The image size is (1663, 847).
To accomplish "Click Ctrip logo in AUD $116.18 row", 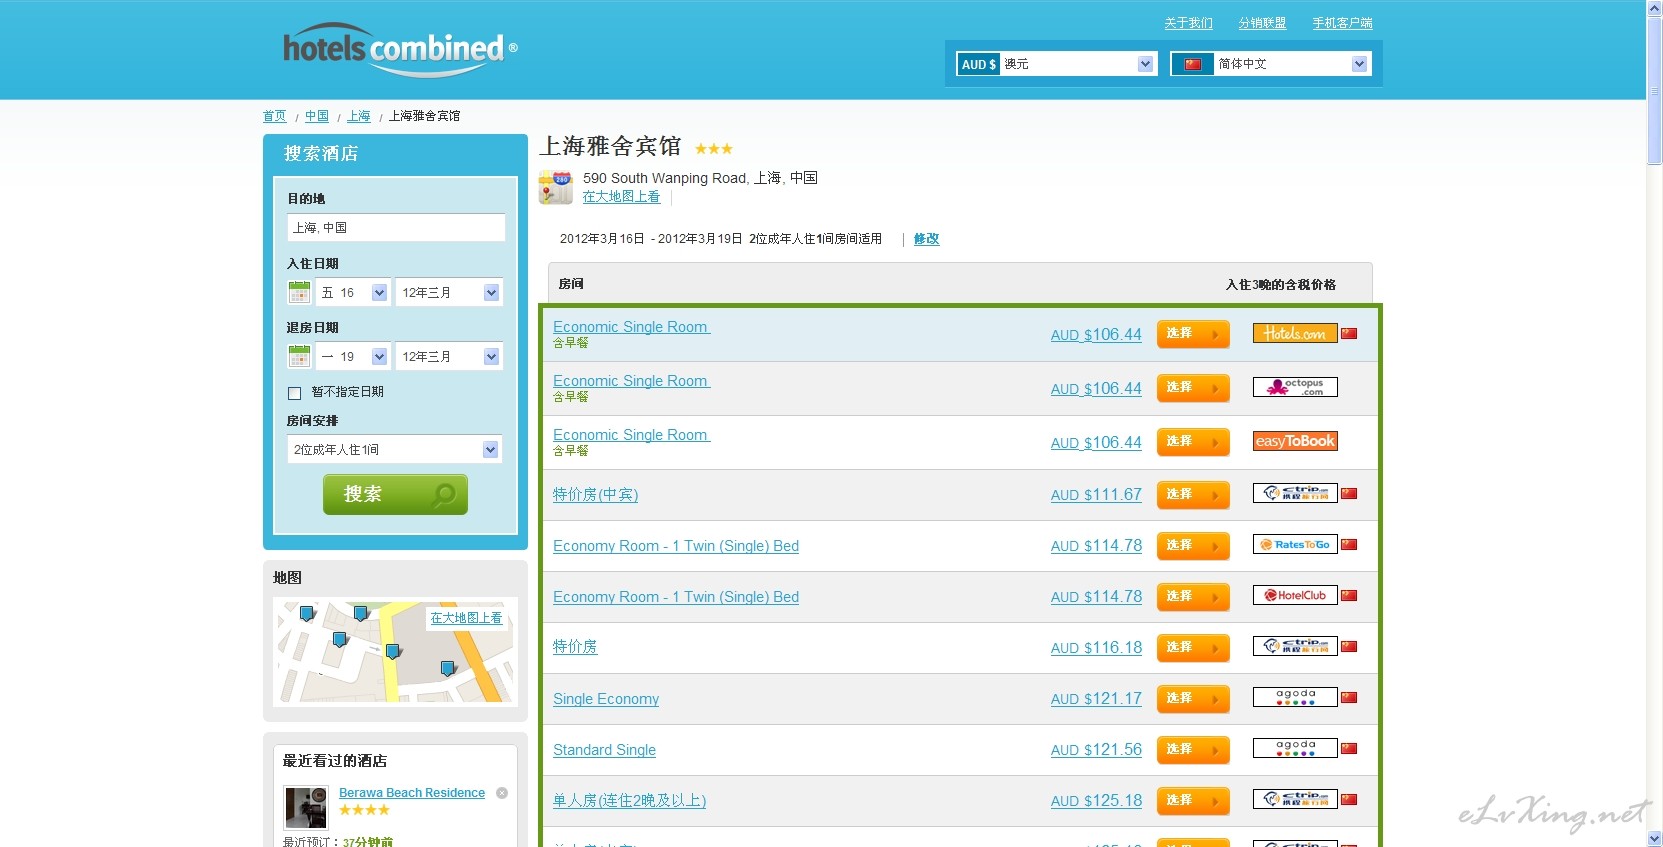I will point(1295,646).
